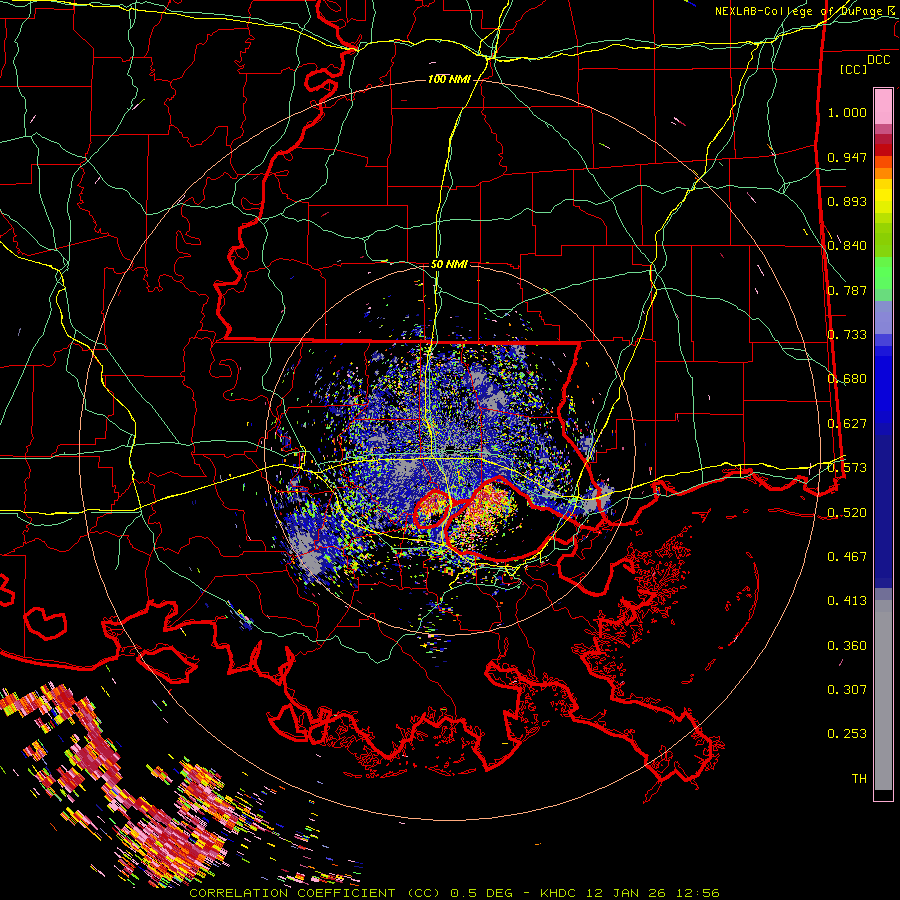Click the NEXLAB-College of DuPage label
Viewport: 900px width, 900px height.
click(x=806, y=11)
